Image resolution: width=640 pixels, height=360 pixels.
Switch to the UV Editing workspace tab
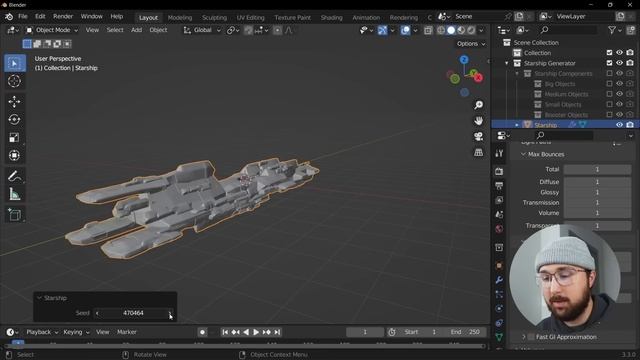point(250,18)
